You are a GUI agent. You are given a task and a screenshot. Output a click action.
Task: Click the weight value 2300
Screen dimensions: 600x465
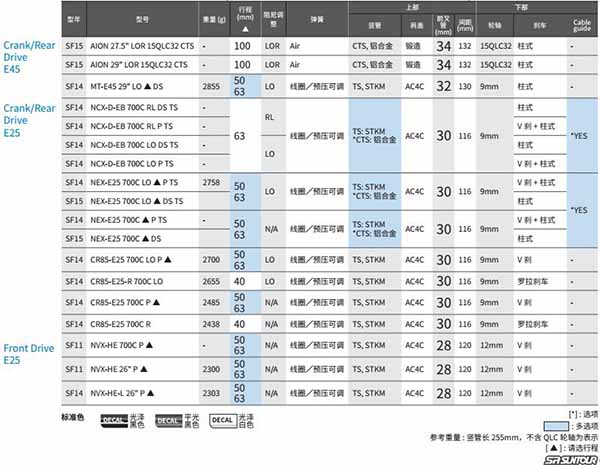pyautogui.click(x=211, y=369)
